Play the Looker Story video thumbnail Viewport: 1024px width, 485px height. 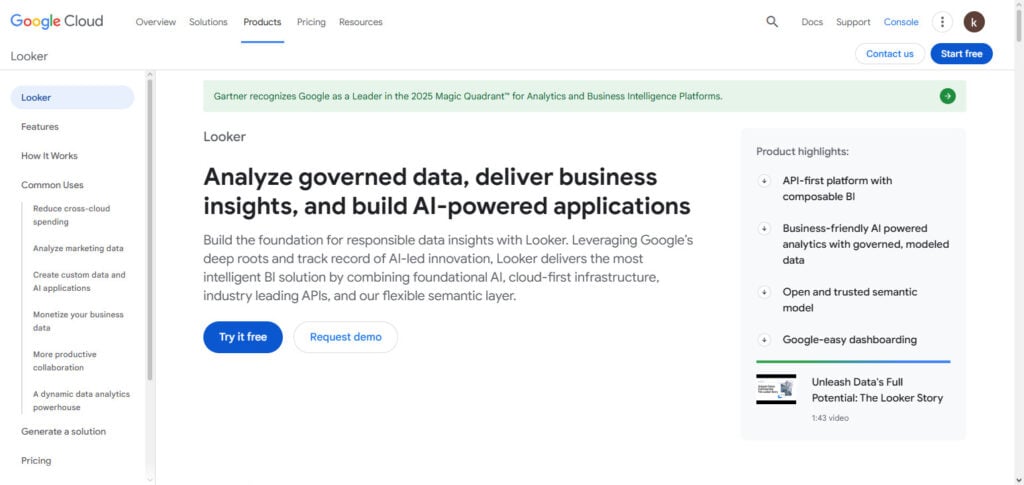(776, 389)
